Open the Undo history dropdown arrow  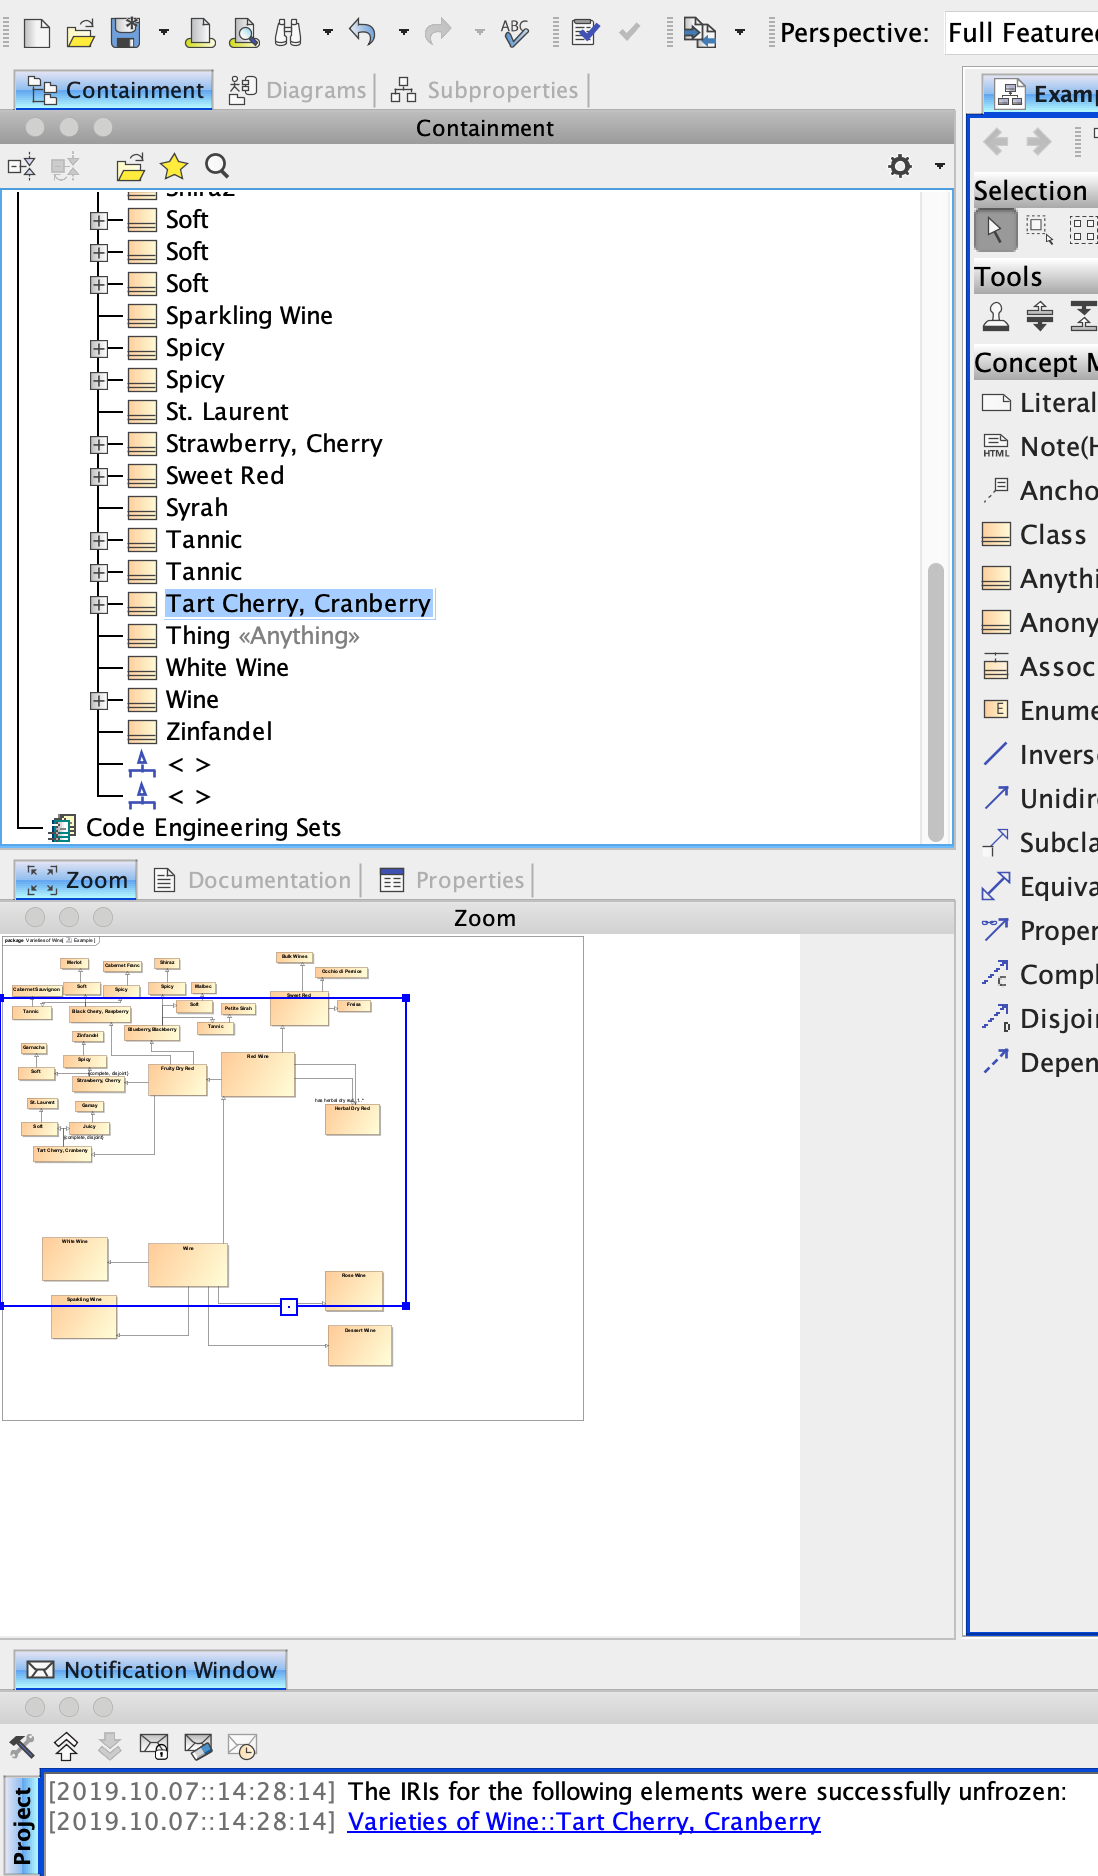click(x=403, y=33)
